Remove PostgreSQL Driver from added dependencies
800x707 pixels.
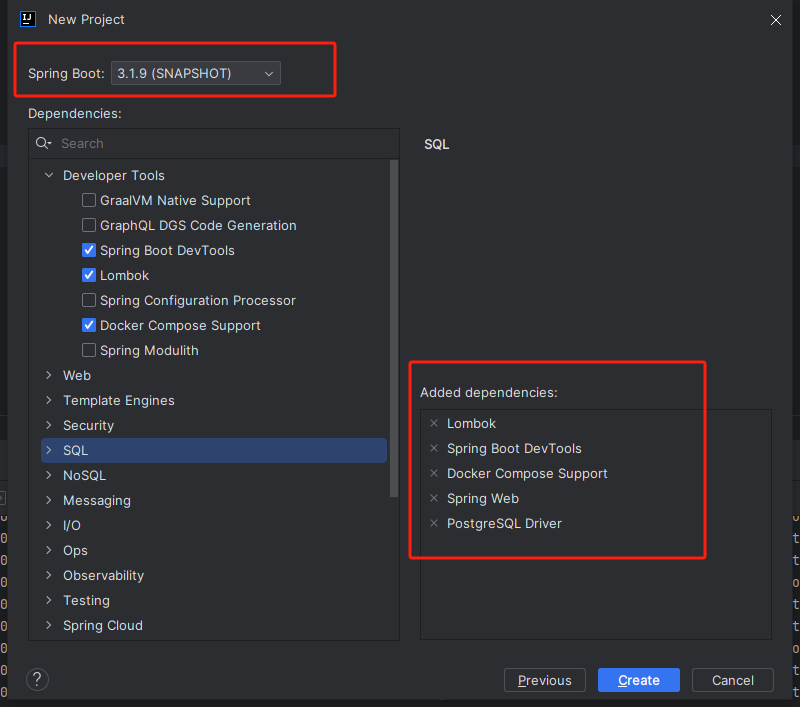click(434, 523)
